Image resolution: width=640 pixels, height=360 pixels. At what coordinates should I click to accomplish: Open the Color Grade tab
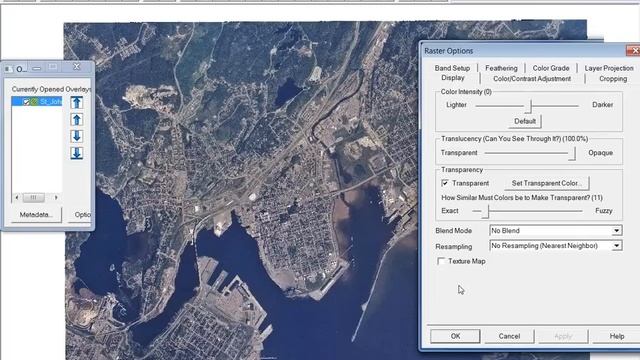click(551, 68)
